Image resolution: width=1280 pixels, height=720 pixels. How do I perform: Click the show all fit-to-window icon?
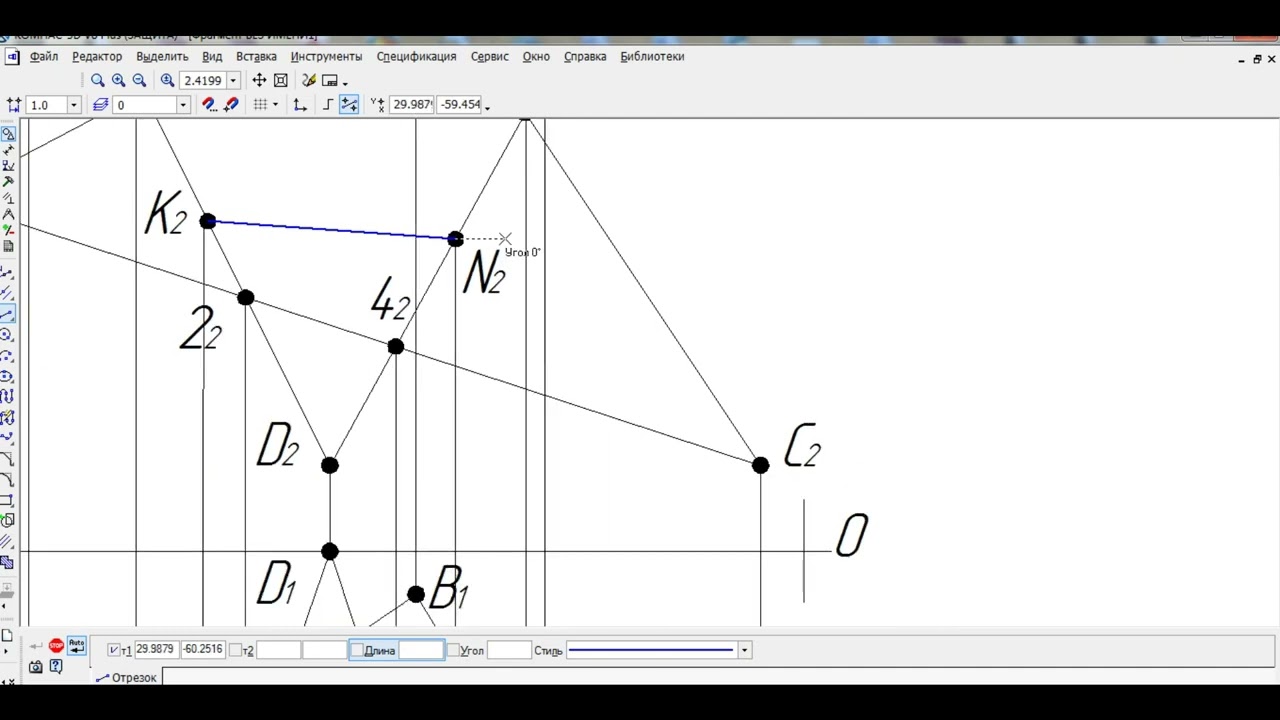[281, 81]
